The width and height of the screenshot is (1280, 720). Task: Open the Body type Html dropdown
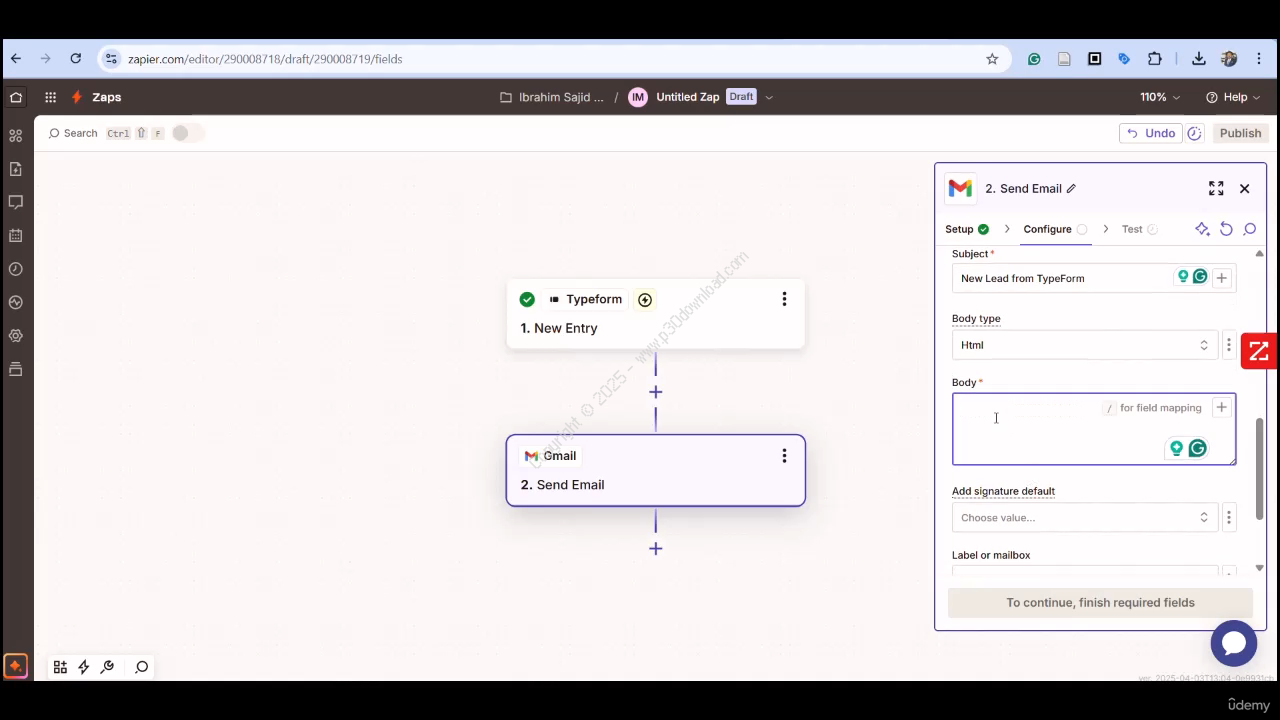(x=1085, y=345)
